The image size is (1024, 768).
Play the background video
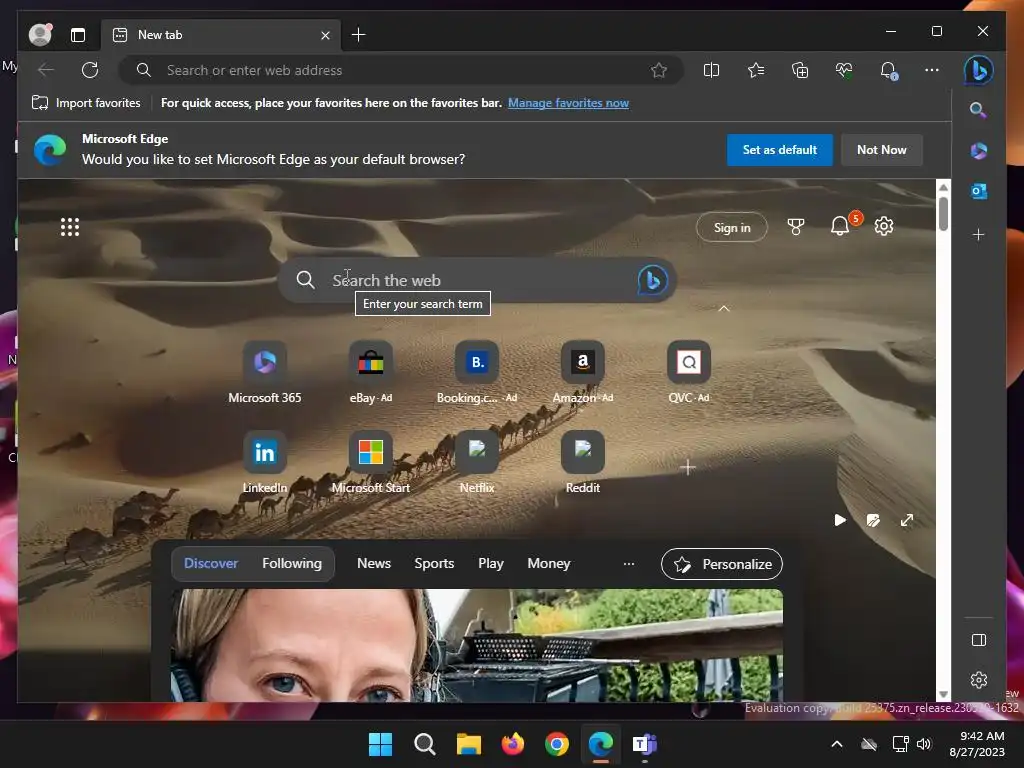tap(840, 520)
